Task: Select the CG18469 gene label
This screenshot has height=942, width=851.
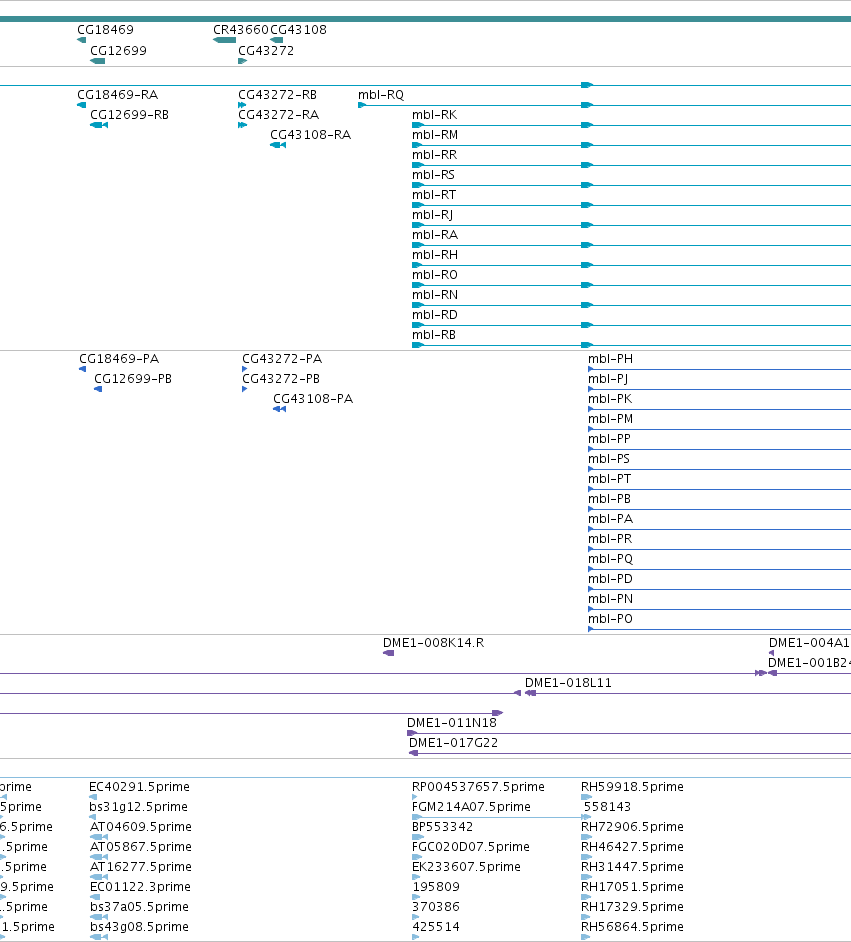Action: tap(106, 29)
